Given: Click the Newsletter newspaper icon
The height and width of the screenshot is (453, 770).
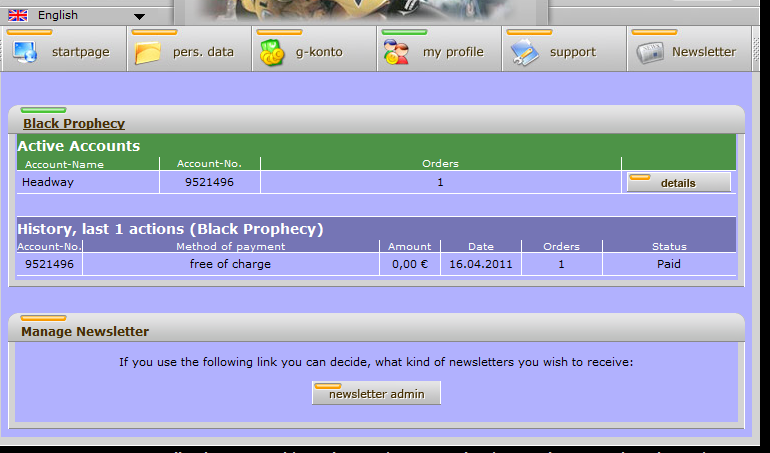Looking at the screenshot, I should tap(650, 53).
